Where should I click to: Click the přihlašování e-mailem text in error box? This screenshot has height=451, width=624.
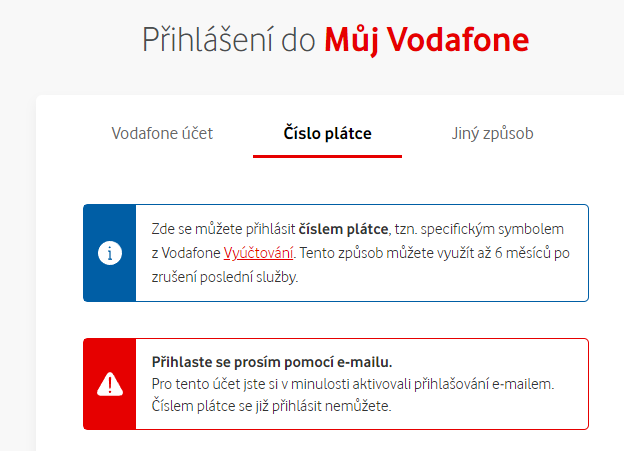pyautogui.click(x=484, y=384)
